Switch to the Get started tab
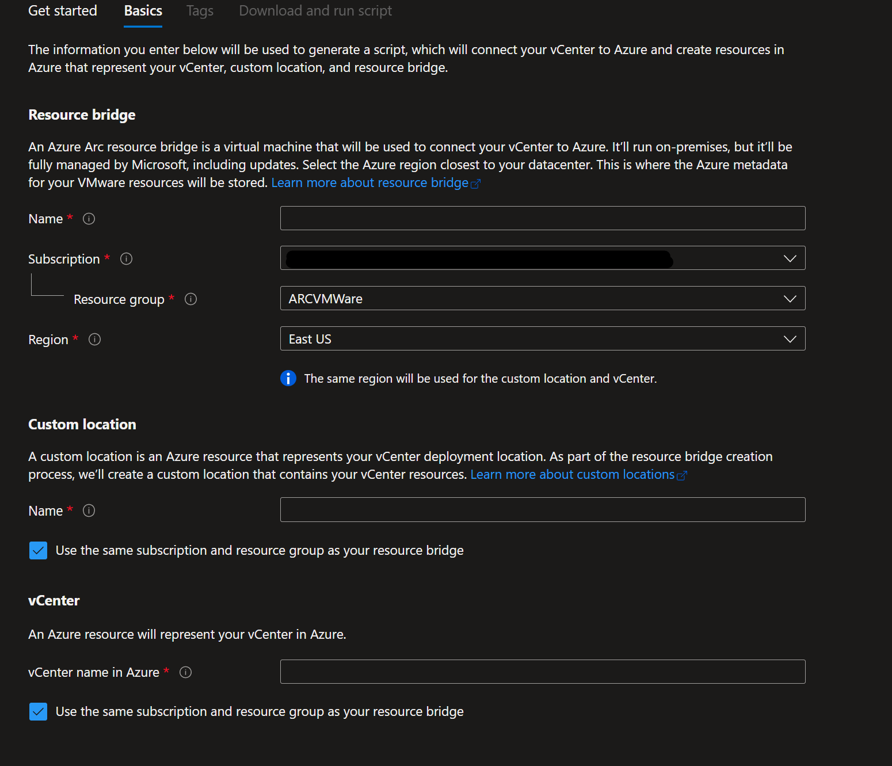The height and width of the screenshot is (766, 892). [63, 11]
